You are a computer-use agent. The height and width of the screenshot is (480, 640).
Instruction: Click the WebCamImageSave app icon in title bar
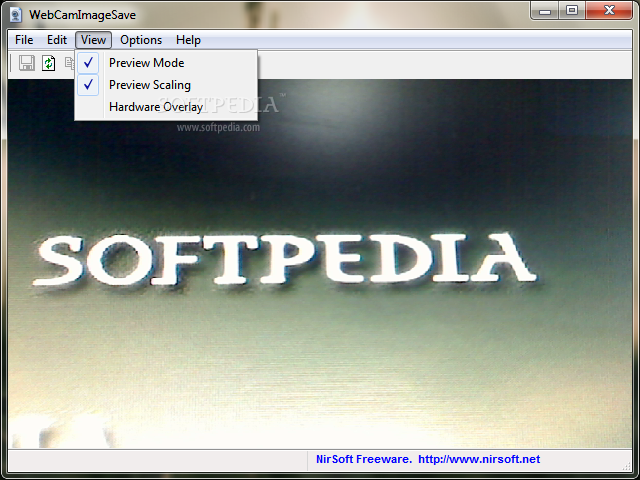[x=16, y=15]
